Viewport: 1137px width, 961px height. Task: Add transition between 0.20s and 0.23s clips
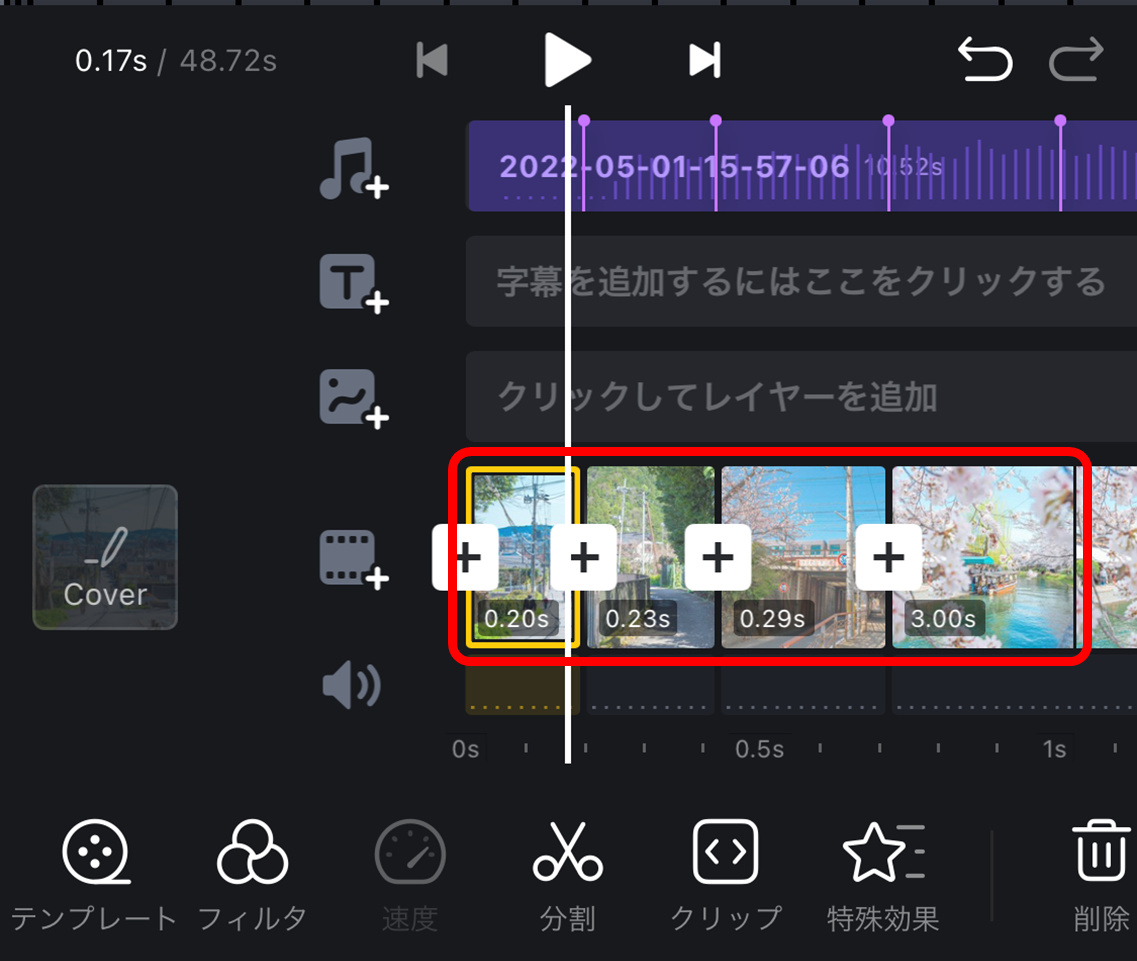(x=584, y=557)
